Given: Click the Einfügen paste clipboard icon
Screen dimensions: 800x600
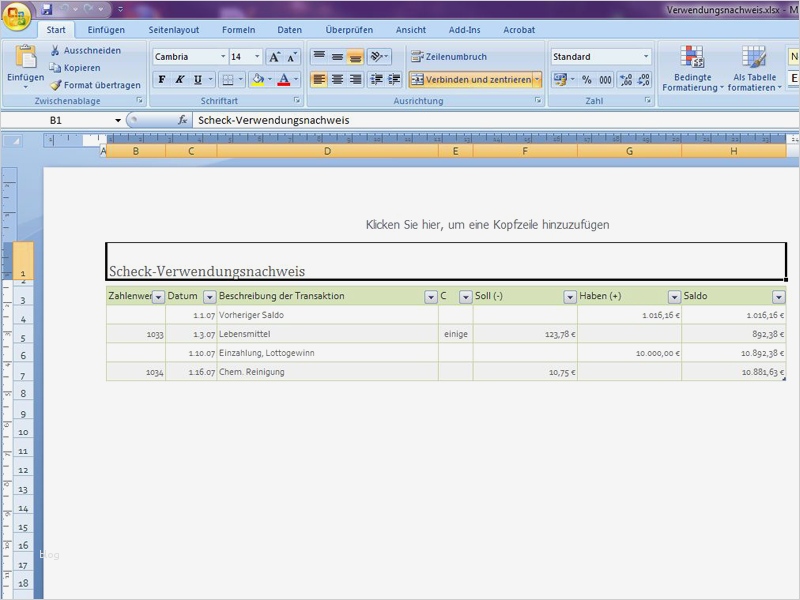Looking at the screenshot, I should tap(26, 57).
